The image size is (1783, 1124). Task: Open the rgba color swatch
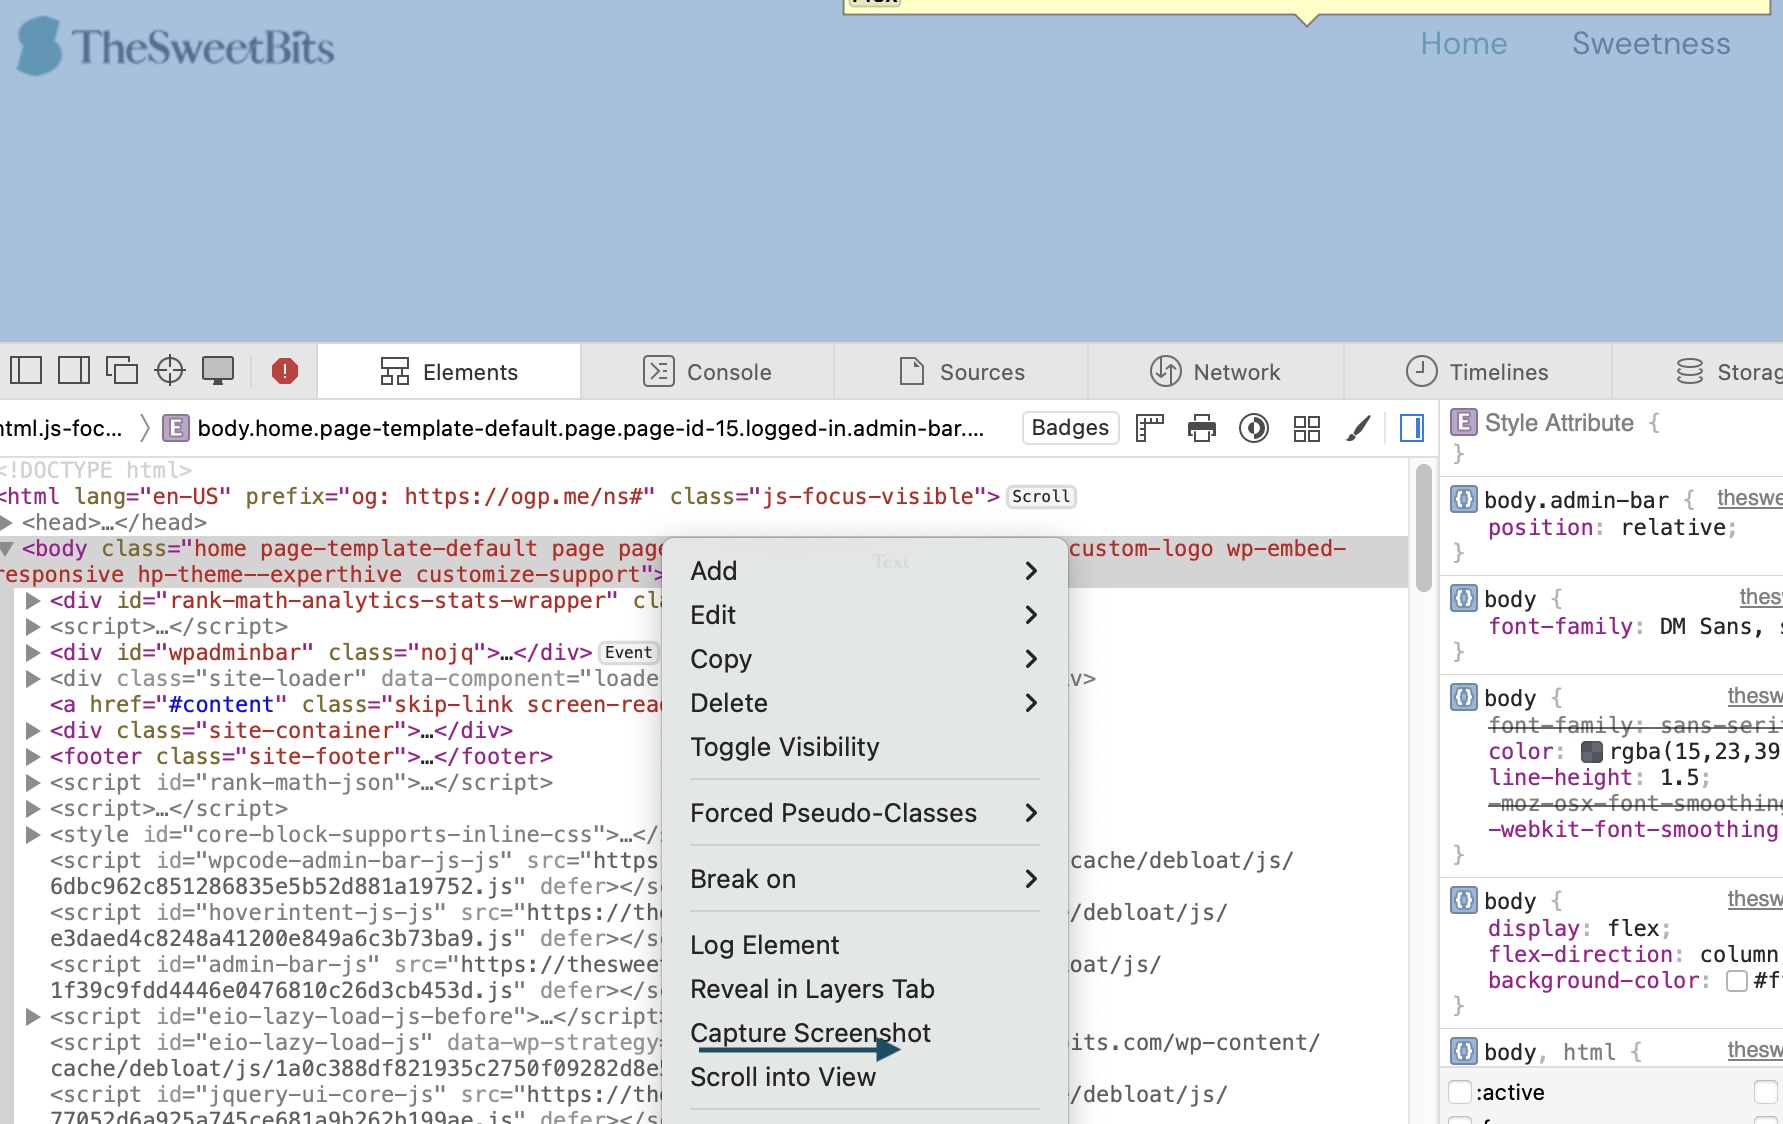click(x=1591, y=751)
